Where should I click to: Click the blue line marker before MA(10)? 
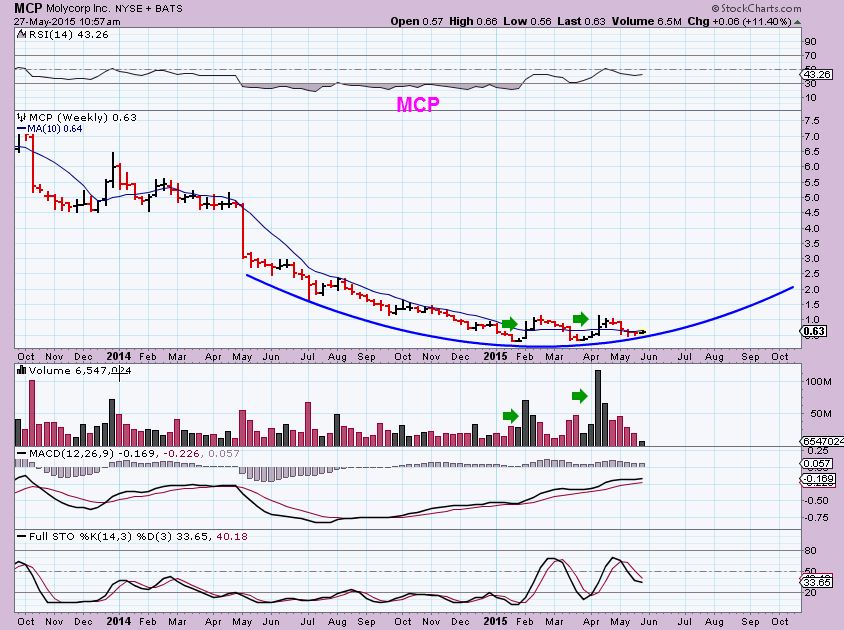click(x=22, y=129)
